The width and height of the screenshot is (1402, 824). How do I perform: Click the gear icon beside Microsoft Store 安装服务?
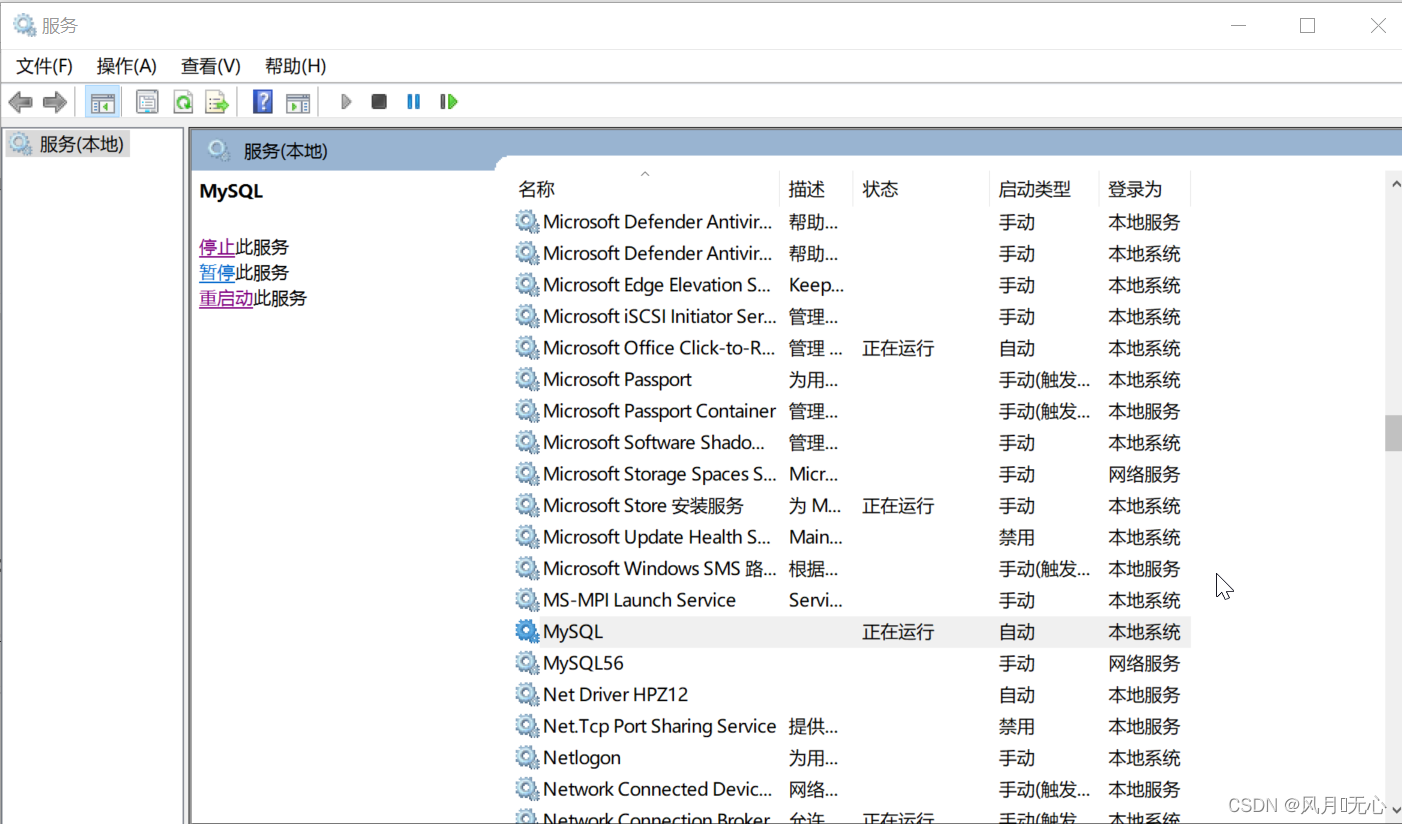pos(527,505)
